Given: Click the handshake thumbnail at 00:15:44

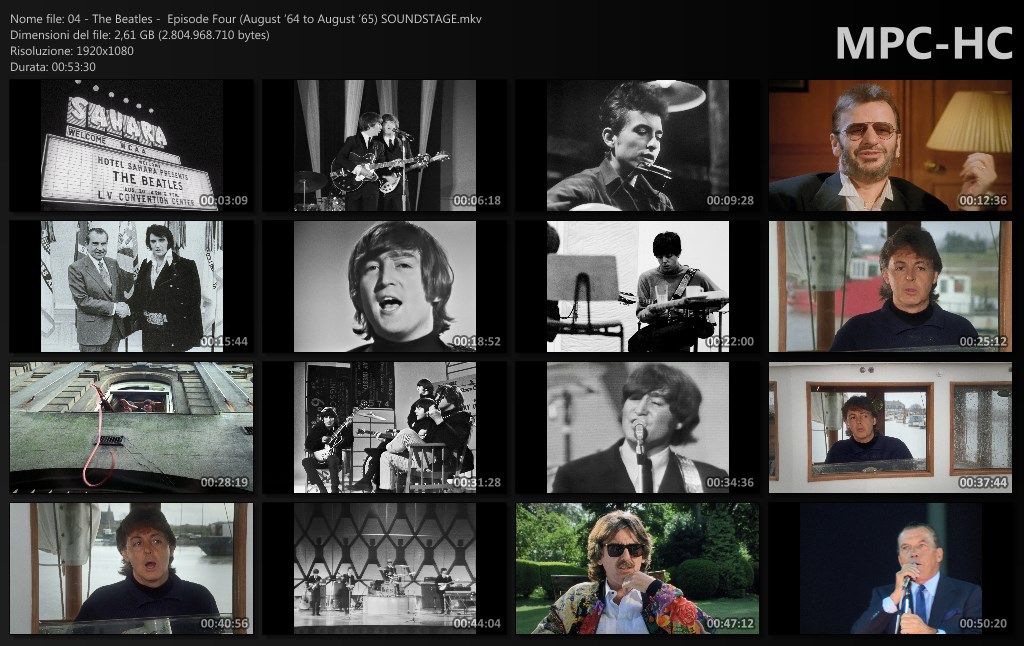Looking at the screenshot, I should (131, 286).
